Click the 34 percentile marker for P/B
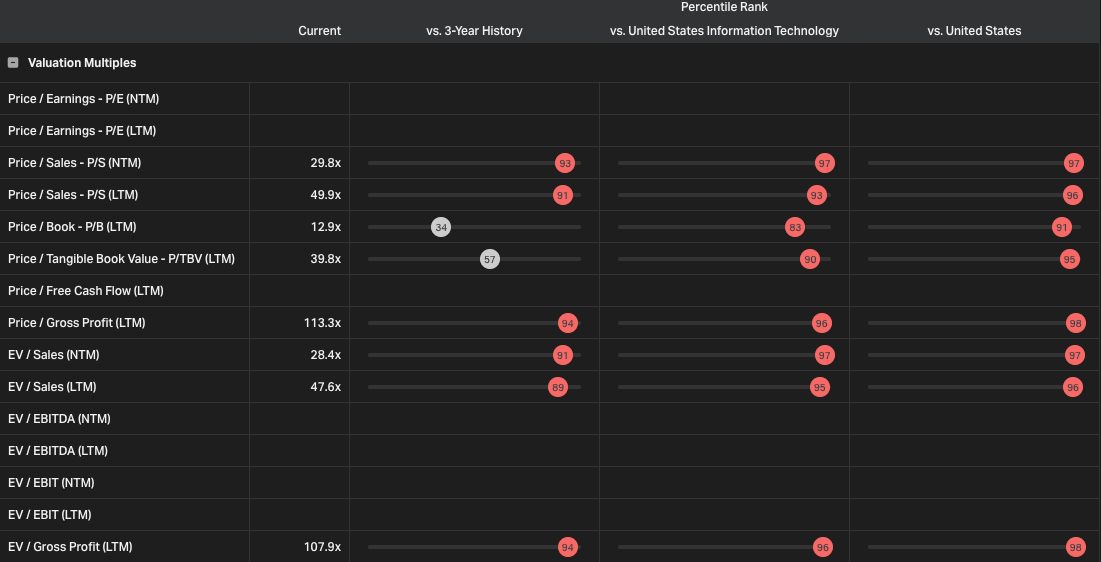 click(x=441, y=227)
